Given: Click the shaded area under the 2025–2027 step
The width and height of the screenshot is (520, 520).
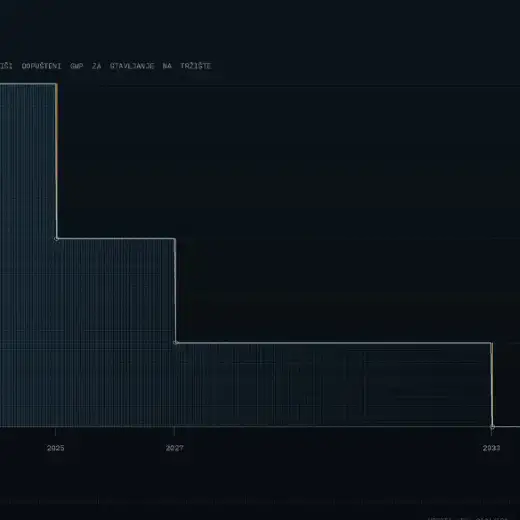Looking at the screenshot, I should [116, 333].
